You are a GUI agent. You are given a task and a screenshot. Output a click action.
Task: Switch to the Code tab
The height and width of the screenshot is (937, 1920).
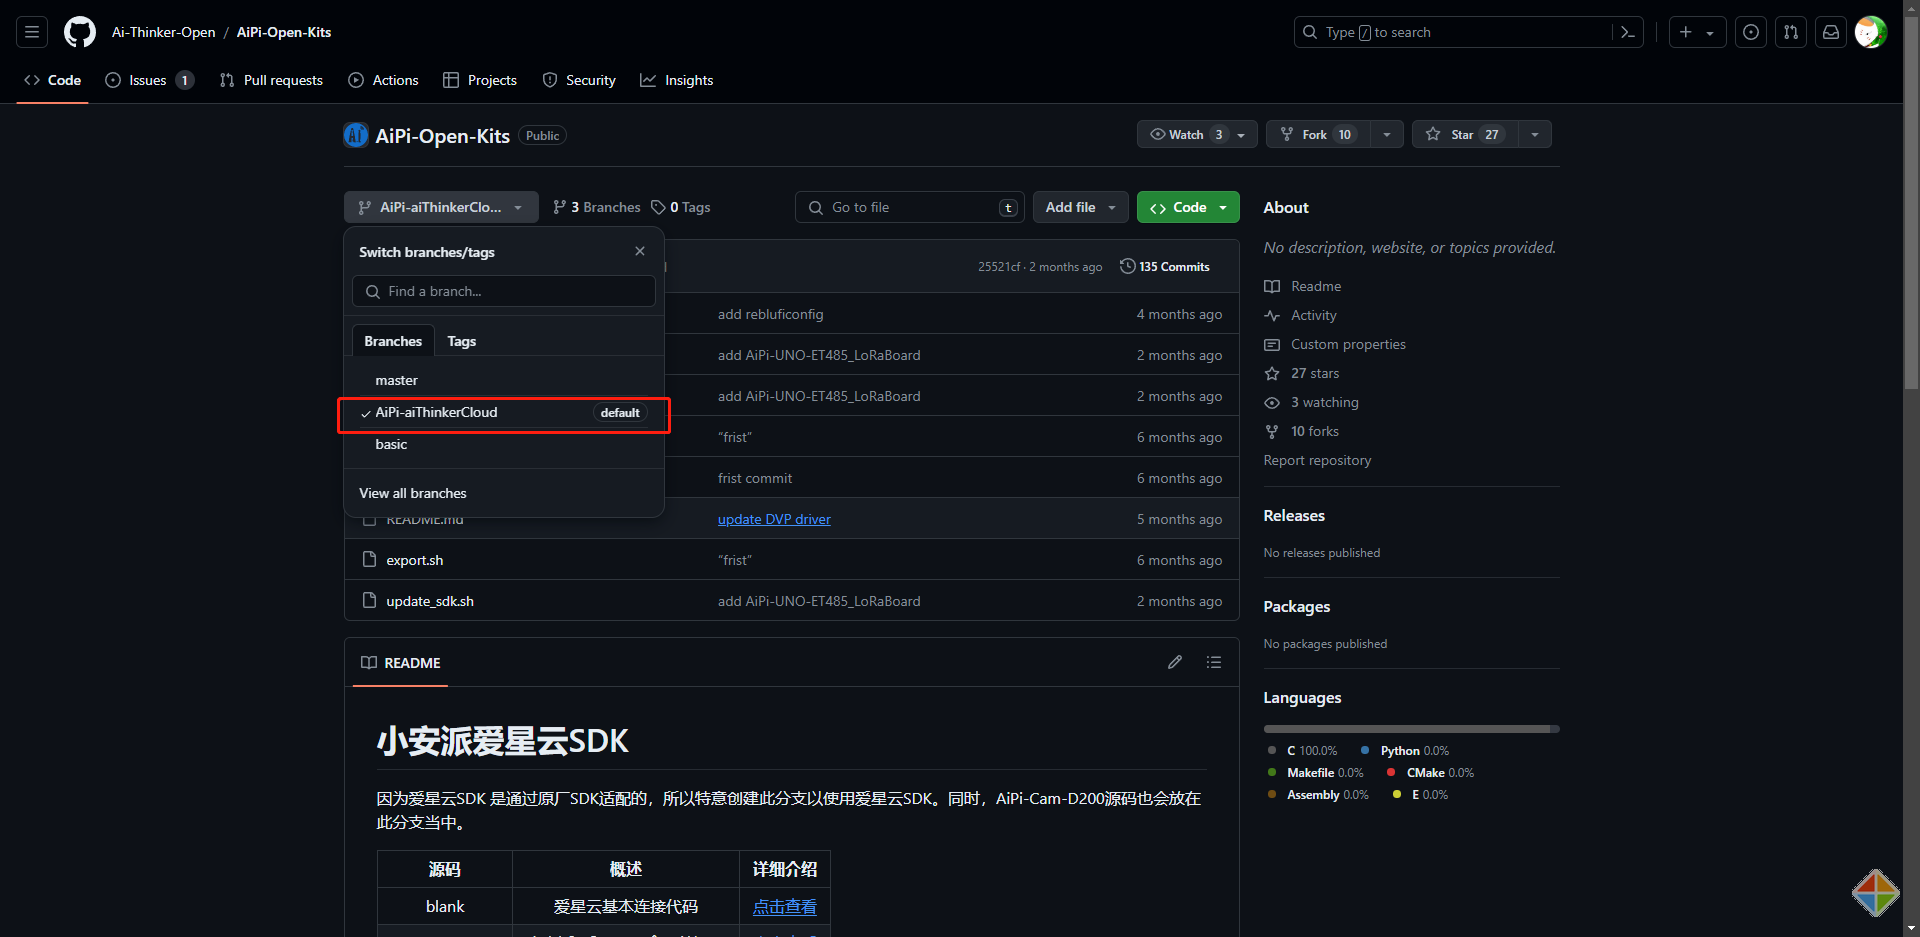tap(53, 80)
